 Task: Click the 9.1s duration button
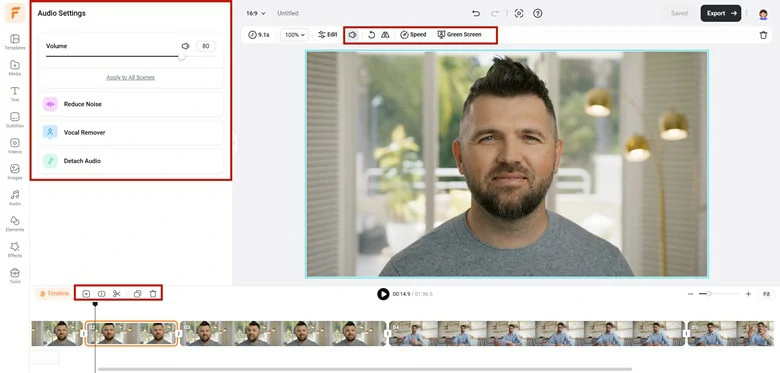259,35
